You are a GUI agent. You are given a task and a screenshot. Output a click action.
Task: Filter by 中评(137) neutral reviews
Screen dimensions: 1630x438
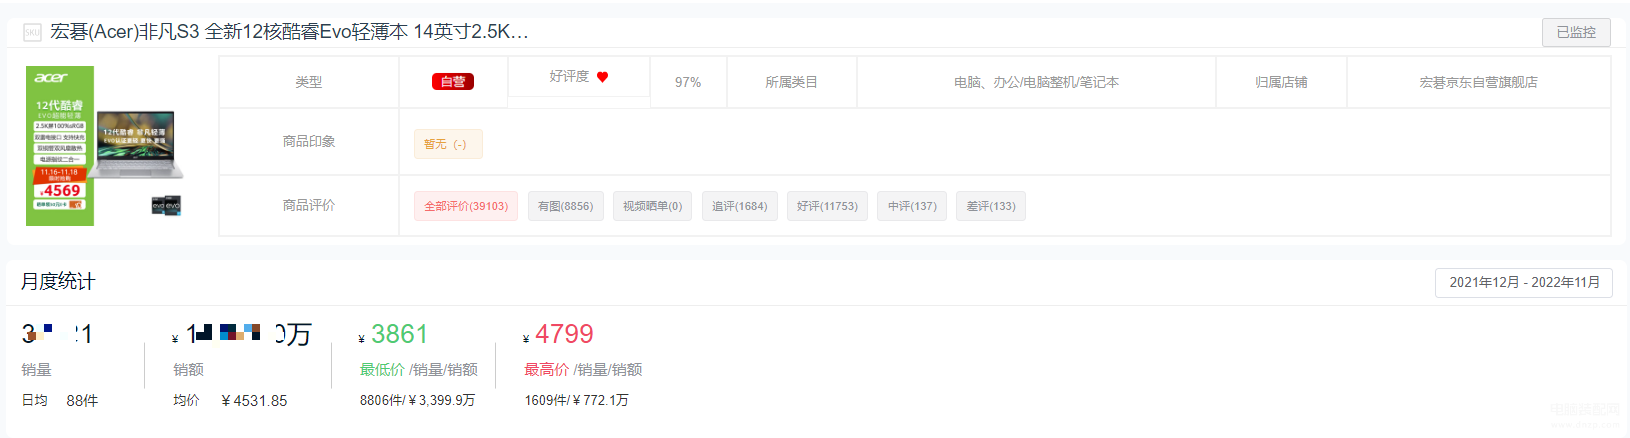pyautogui.click(x=912, y=206)
